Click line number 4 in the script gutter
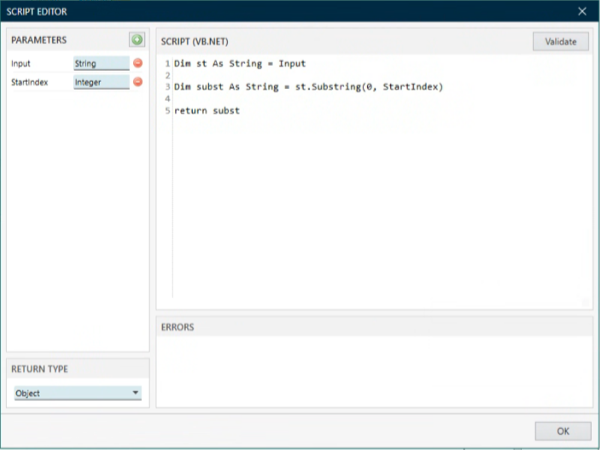600x450 pixels. [x=167, y=99]
